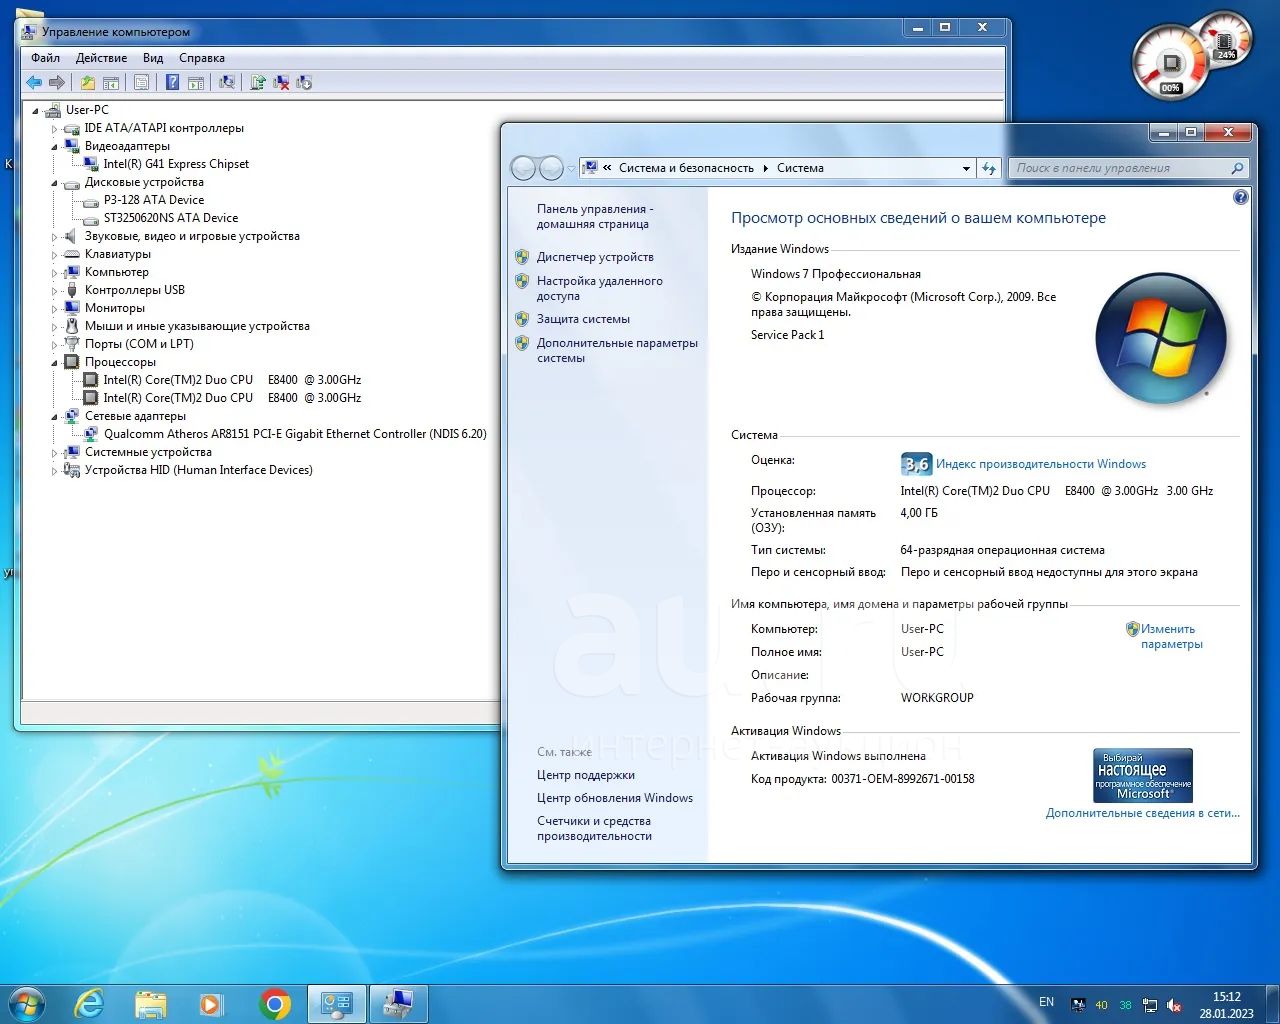Open Windows Media Player from taskbar
Image resolution: width=1280 pixels, height=1024 pixels.
[x=212, y=1003]
